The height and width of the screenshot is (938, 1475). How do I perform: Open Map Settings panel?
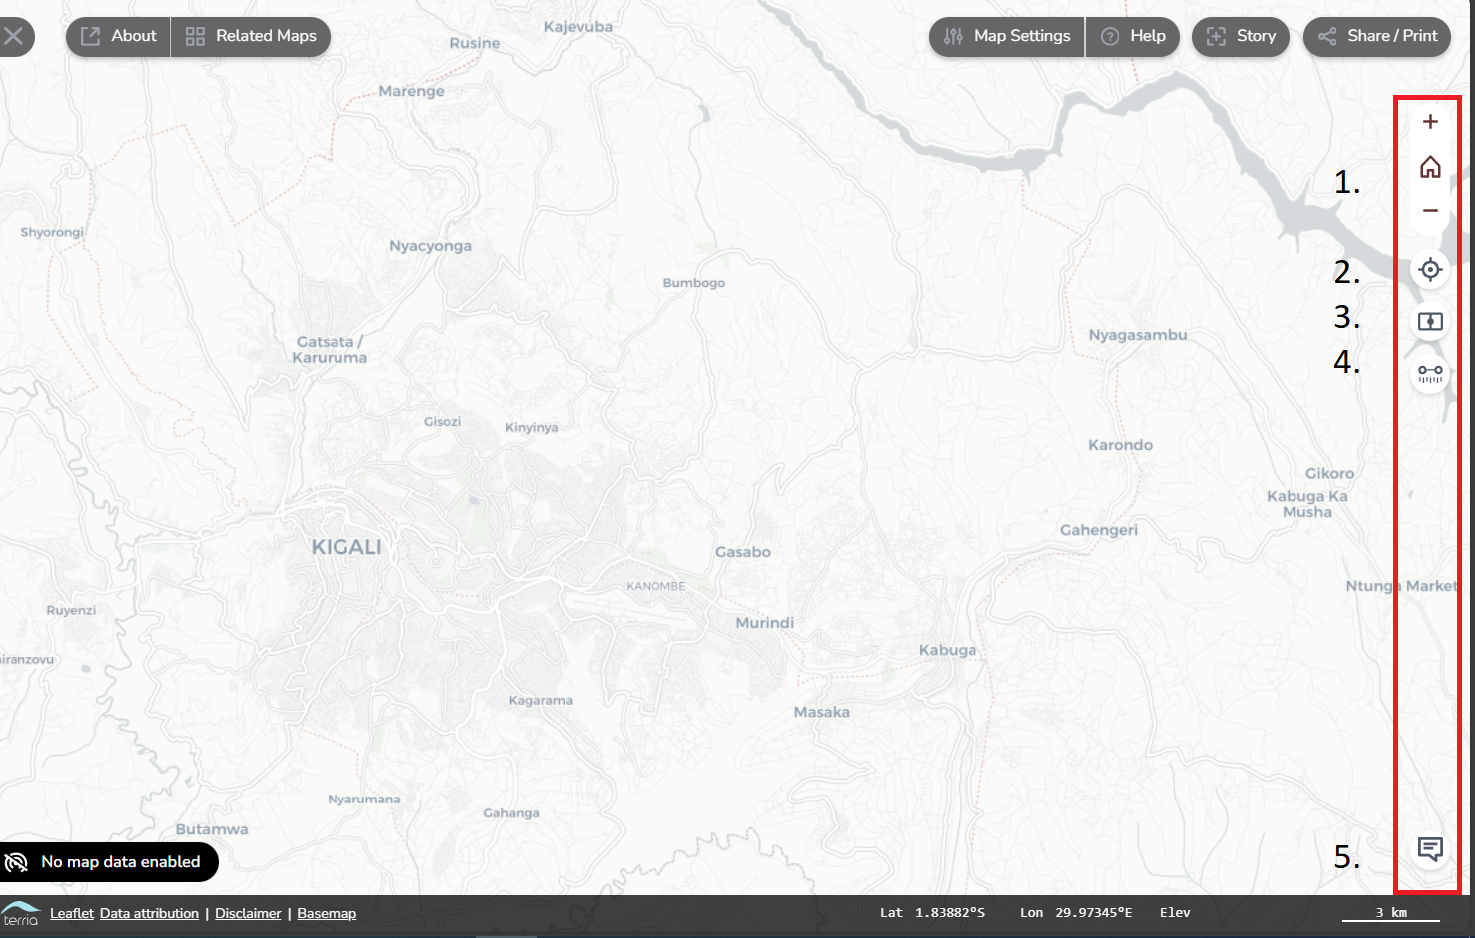1007,37
